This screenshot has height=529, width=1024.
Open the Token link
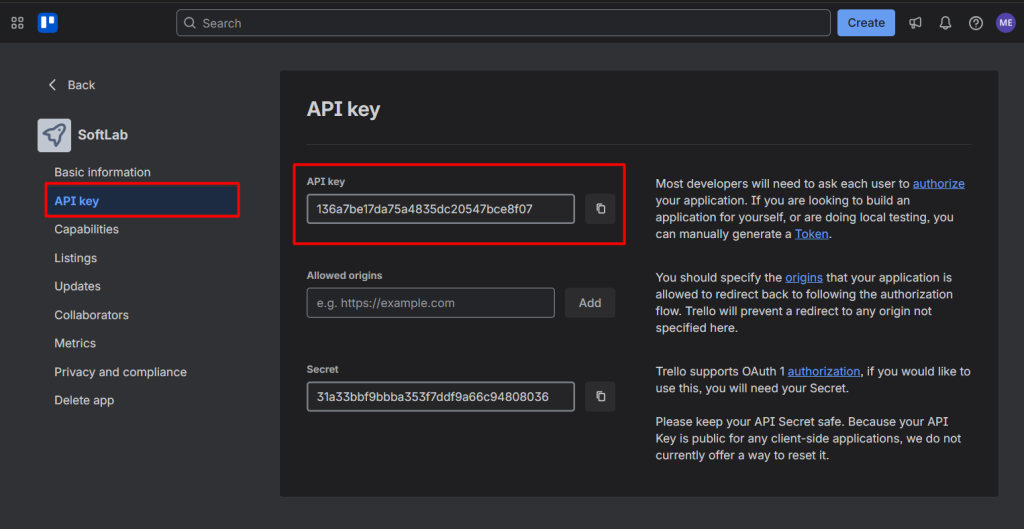tap(811, 234)
